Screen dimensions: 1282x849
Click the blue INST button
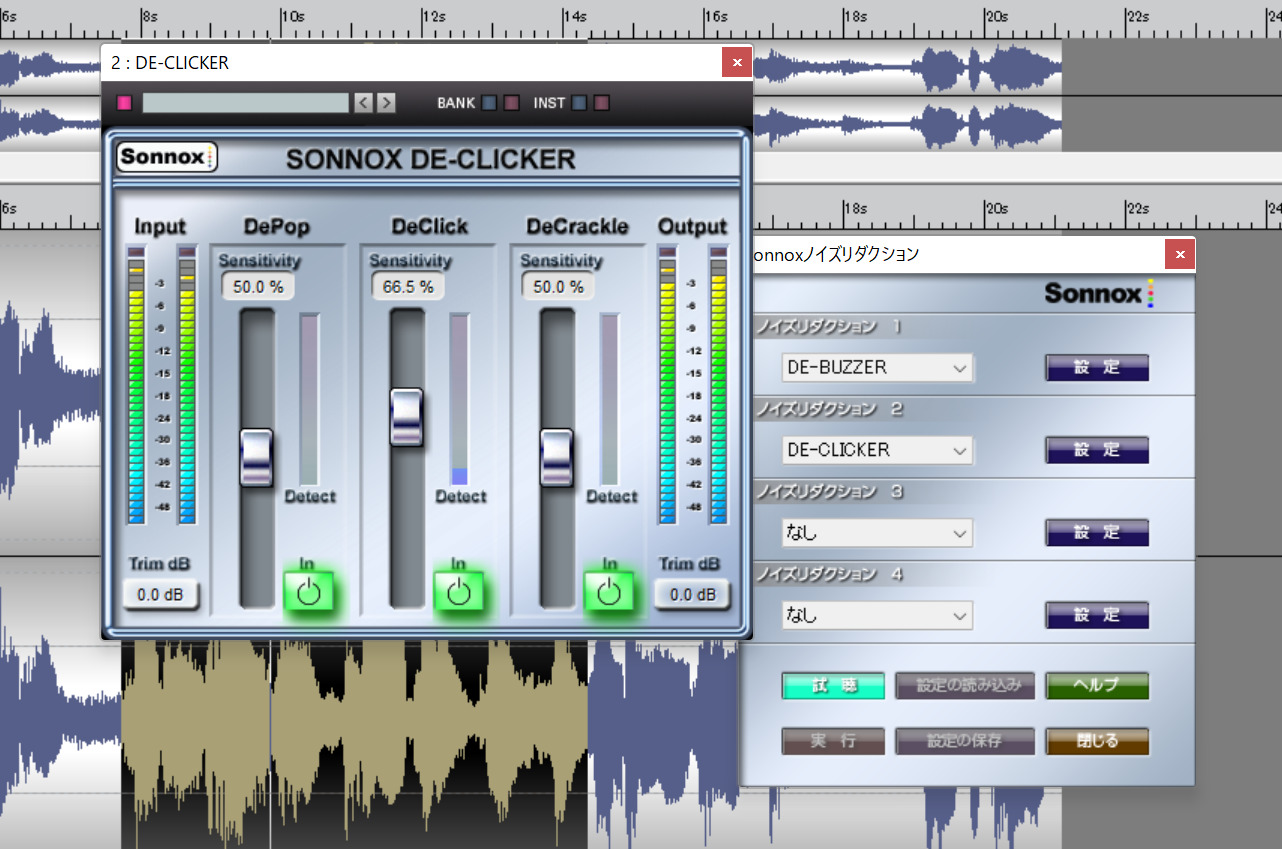[579, 103]
